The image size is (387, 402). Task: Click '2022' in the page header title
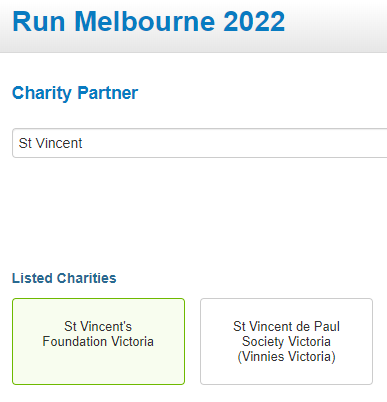254,22
